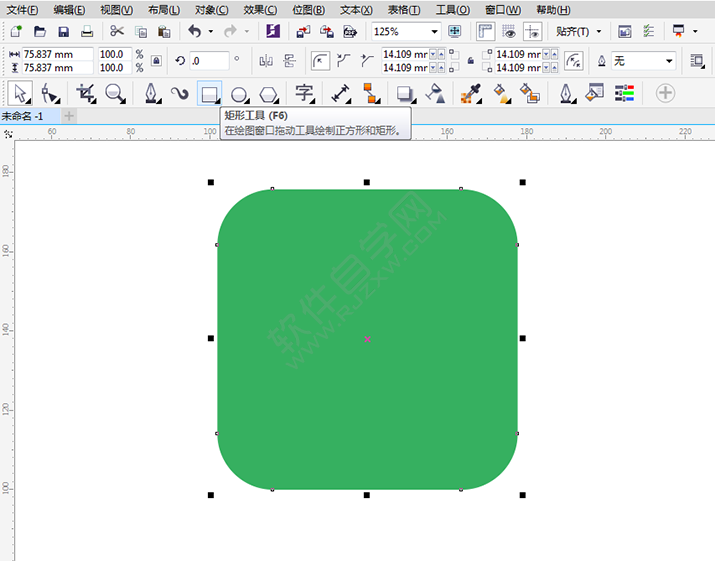The height and width of the screenshot is (561, 715).
Task: Toggle the lock ratio padlock
Action: point(156,60)
